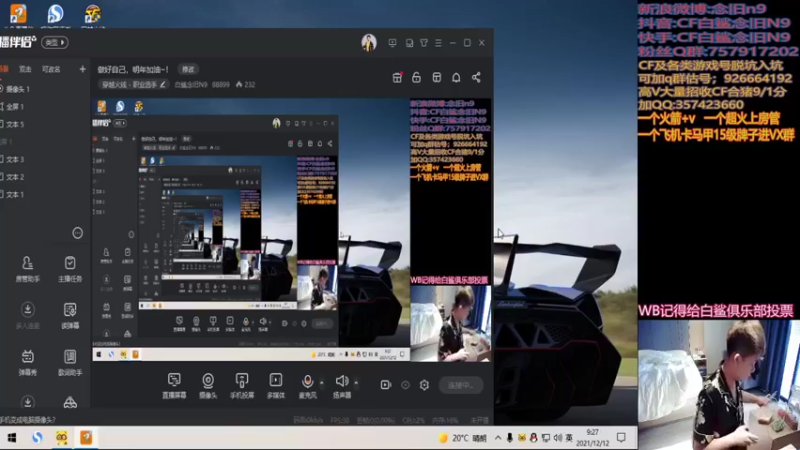This screenshot has width=800, height=450.
Task: Open the skin shirt icon in title bar
Action: tap(423, 43)
